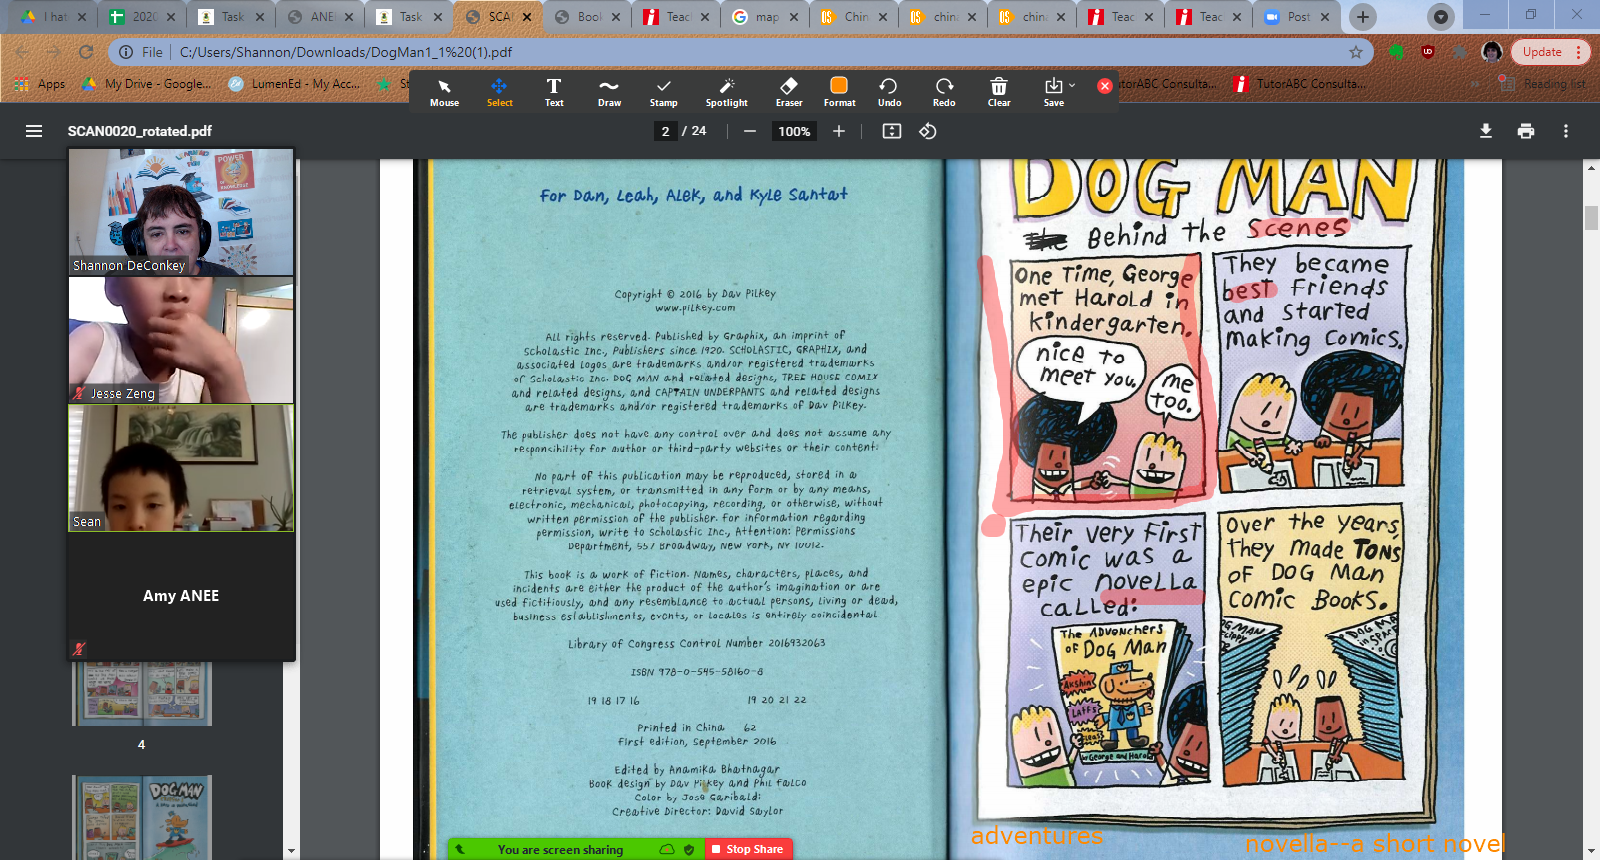Viewport: 1600px width, 860px height.
Task: Bookmark this page with the star
Action: tap(1356, 52)
